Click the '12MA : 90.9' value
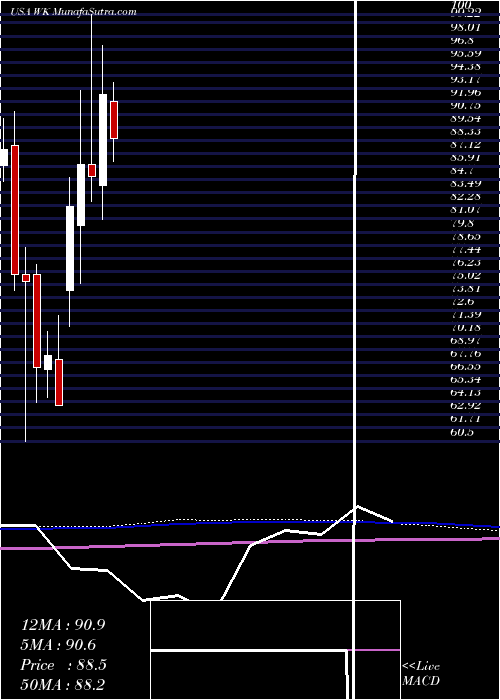The height and width of the screenshot is (700, 500). 63,625
